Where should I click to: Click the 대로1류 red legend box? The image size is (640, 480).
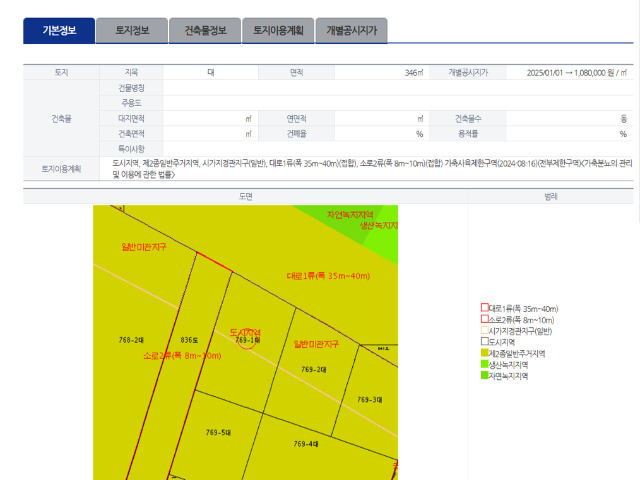[485, 308]
